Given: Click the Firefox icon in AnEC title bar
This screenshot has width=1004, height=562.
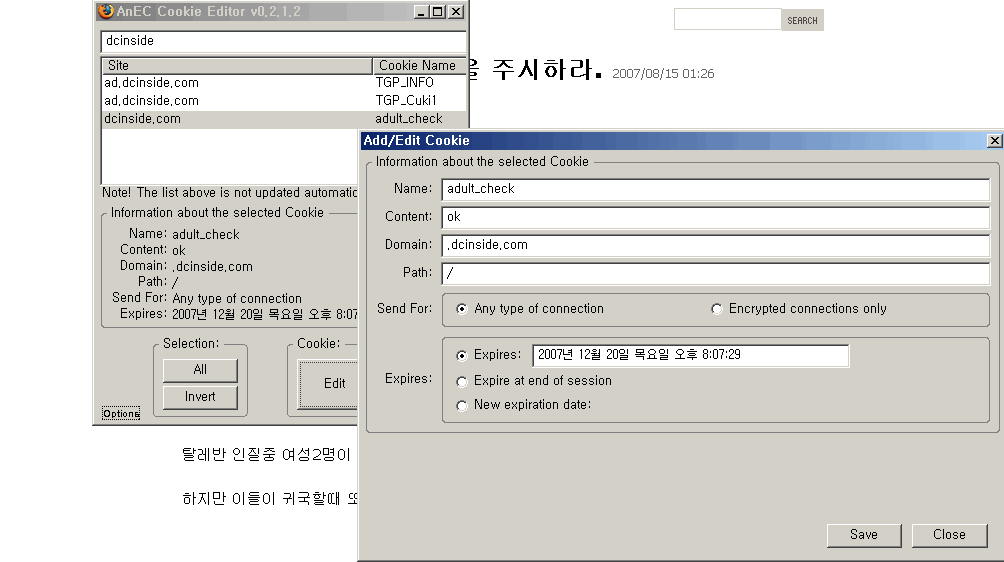Looking at the screenshot, I should (106, 11).
